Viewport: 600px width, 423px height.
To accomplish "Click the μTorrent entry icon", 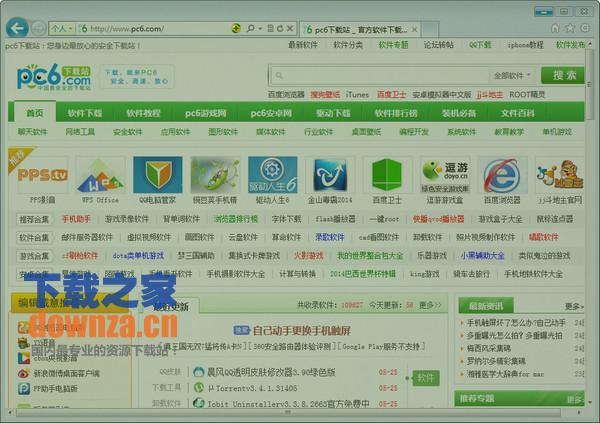I will pos(199,388).
